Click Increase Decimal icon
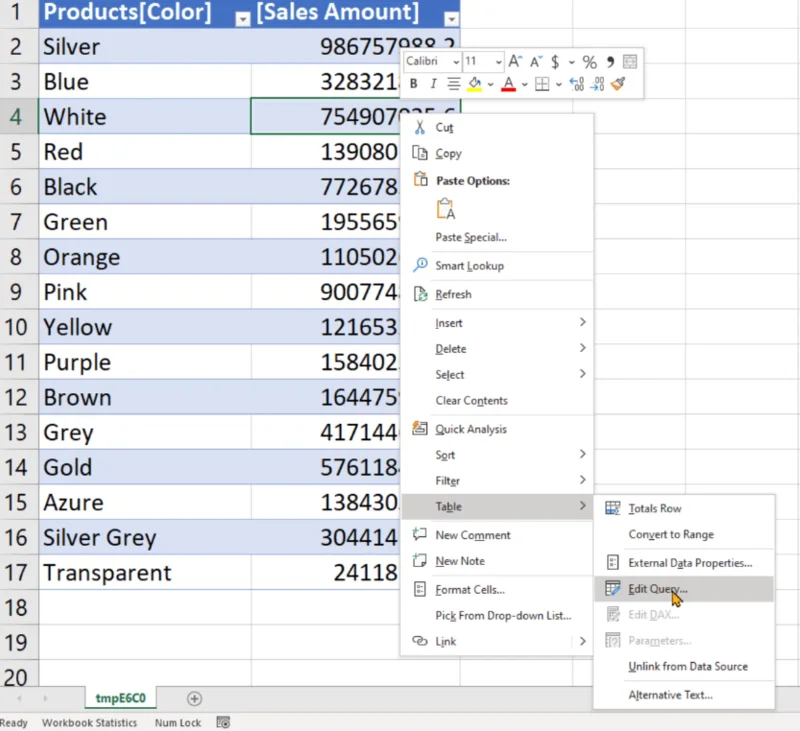Screen dimensions: 800x731 tap(577, 84)
